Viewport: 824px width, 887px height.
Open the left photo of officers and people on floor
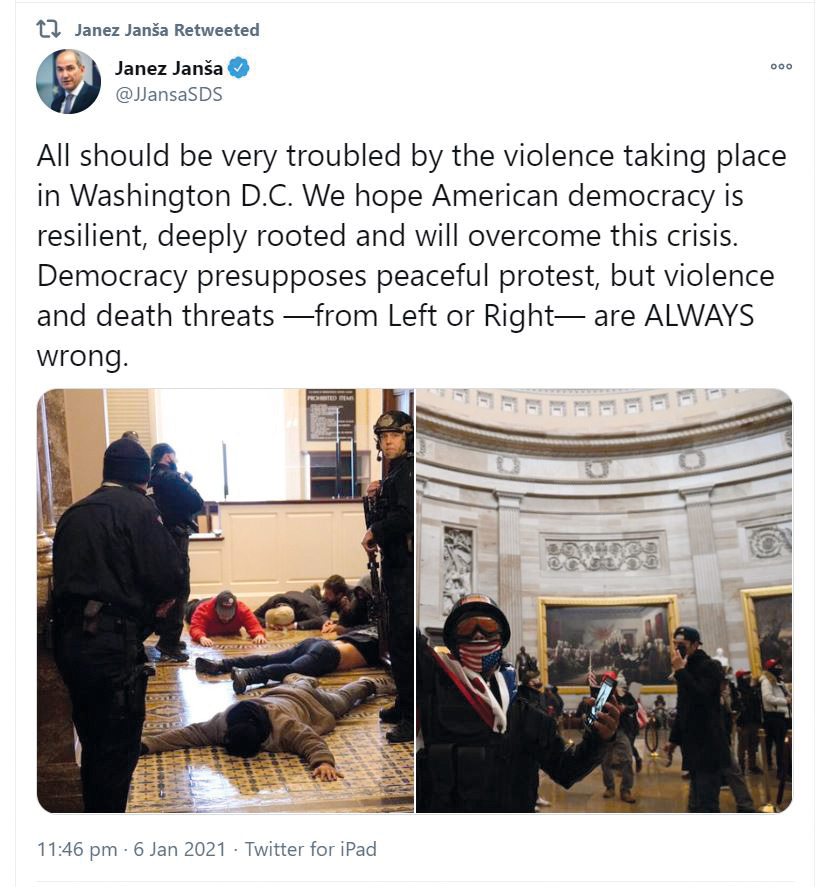(x=225, y=600)
